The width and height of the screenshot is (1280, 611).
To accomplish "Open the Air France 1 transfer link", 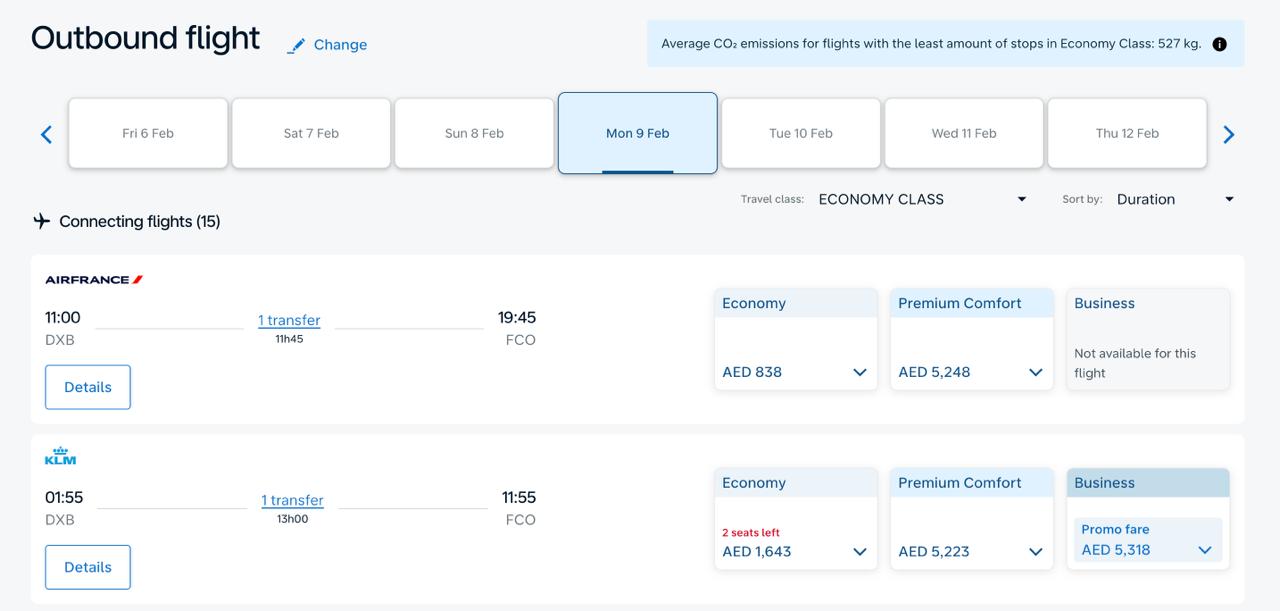I will [x=289, y=320].
